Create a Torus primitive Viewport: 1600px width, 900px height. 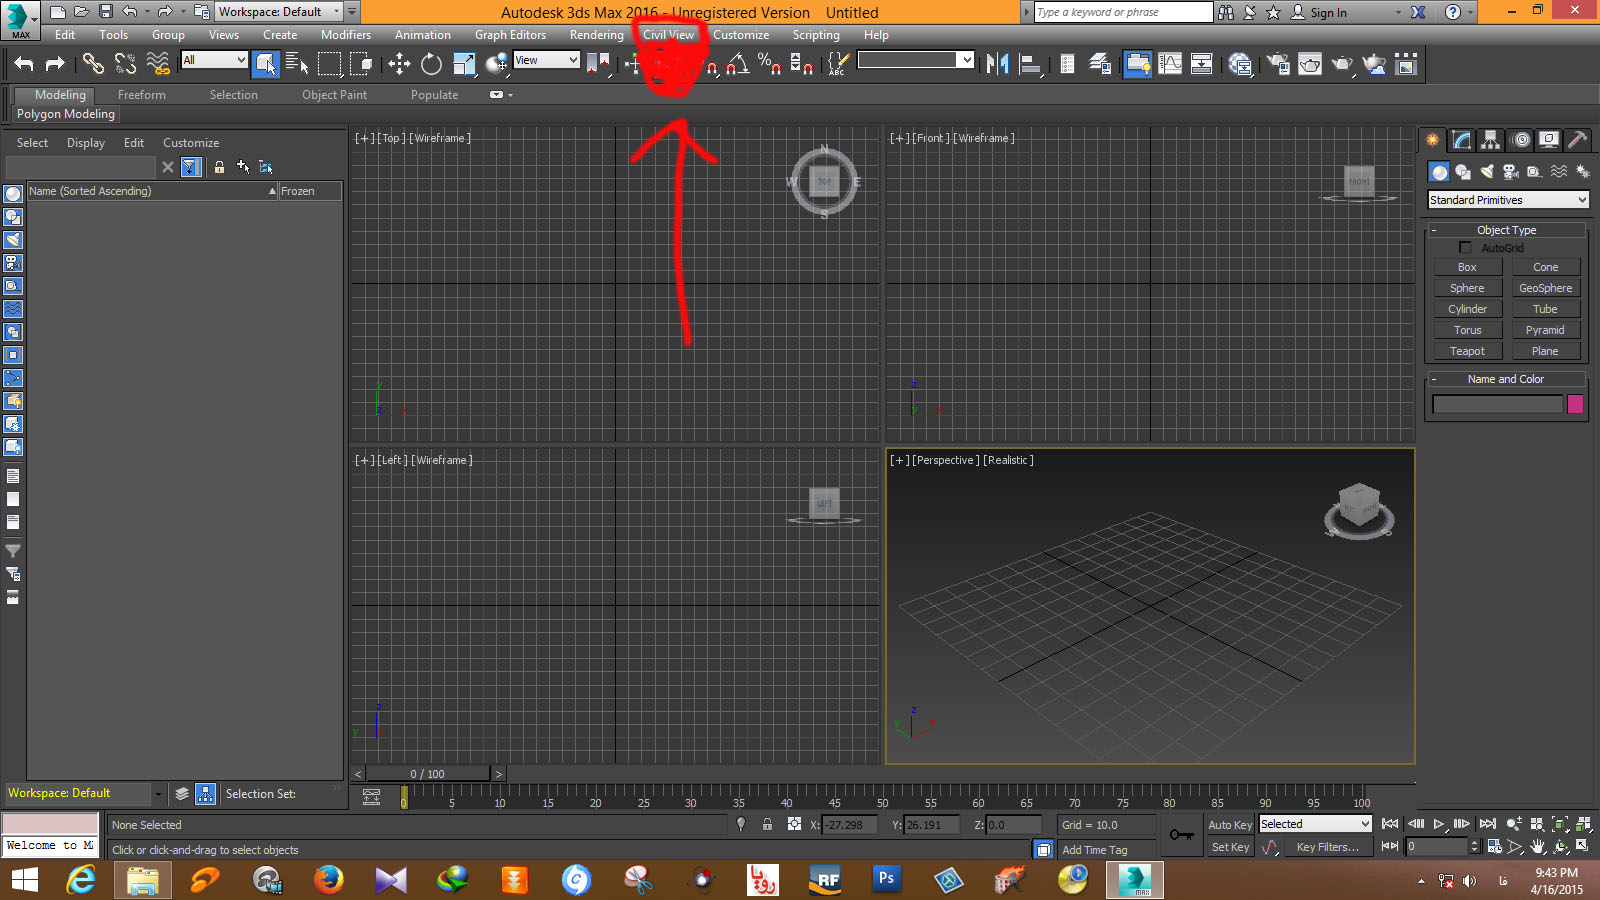click(1467, 330)
